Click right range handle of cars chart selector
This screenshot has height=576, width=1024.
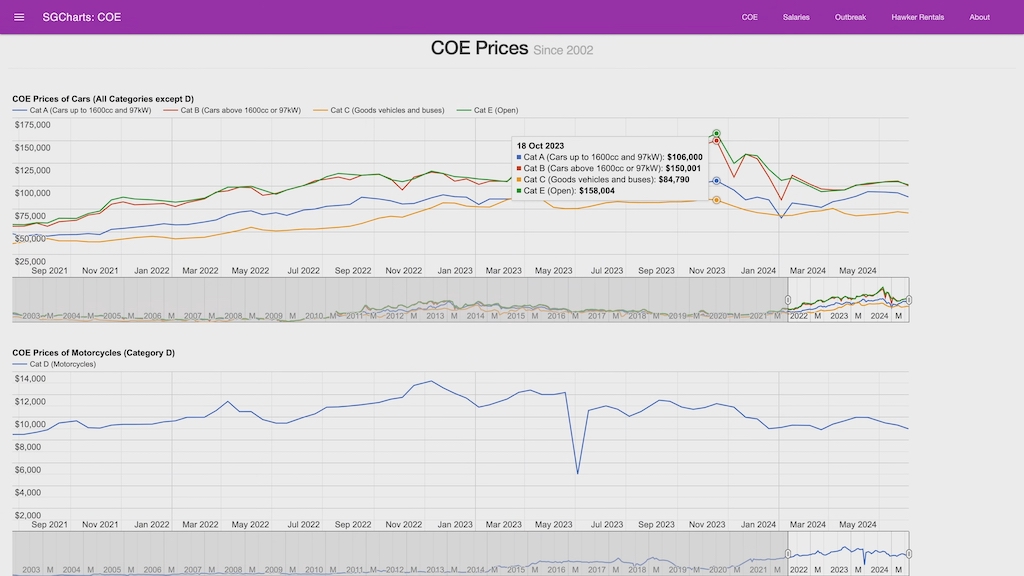(x=909, y=300)
